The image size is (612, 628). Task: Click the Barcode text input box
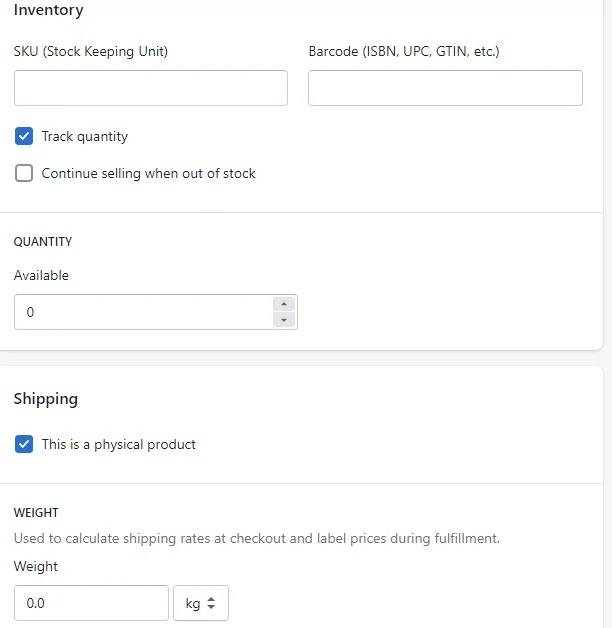click(445, 88)
